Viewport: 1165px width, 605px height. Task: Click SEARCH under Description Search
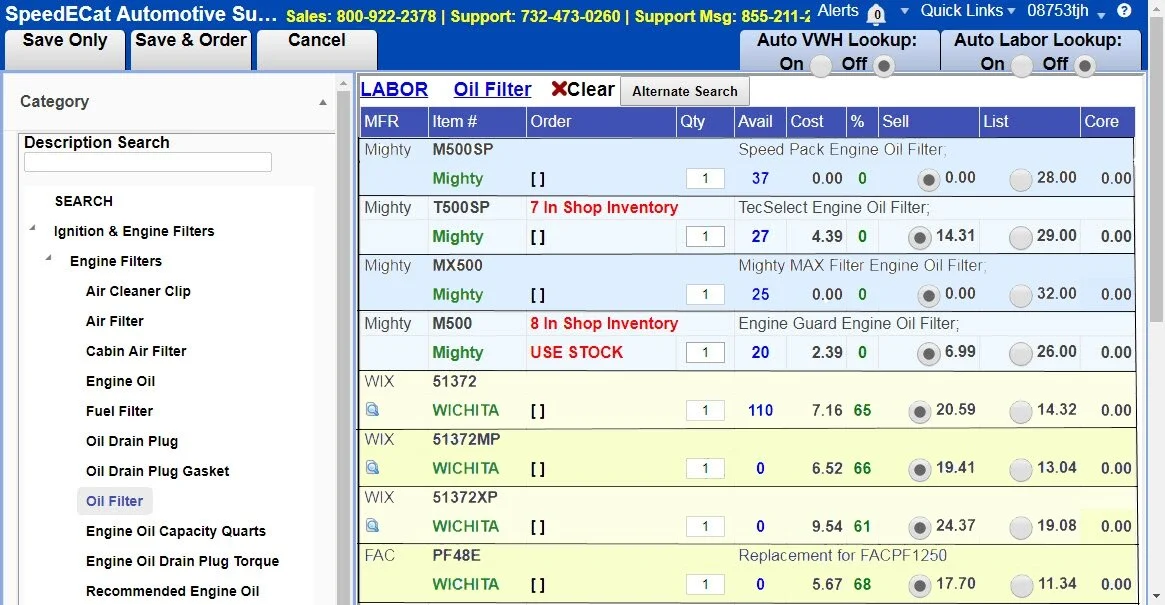click(x=84, y=201)
